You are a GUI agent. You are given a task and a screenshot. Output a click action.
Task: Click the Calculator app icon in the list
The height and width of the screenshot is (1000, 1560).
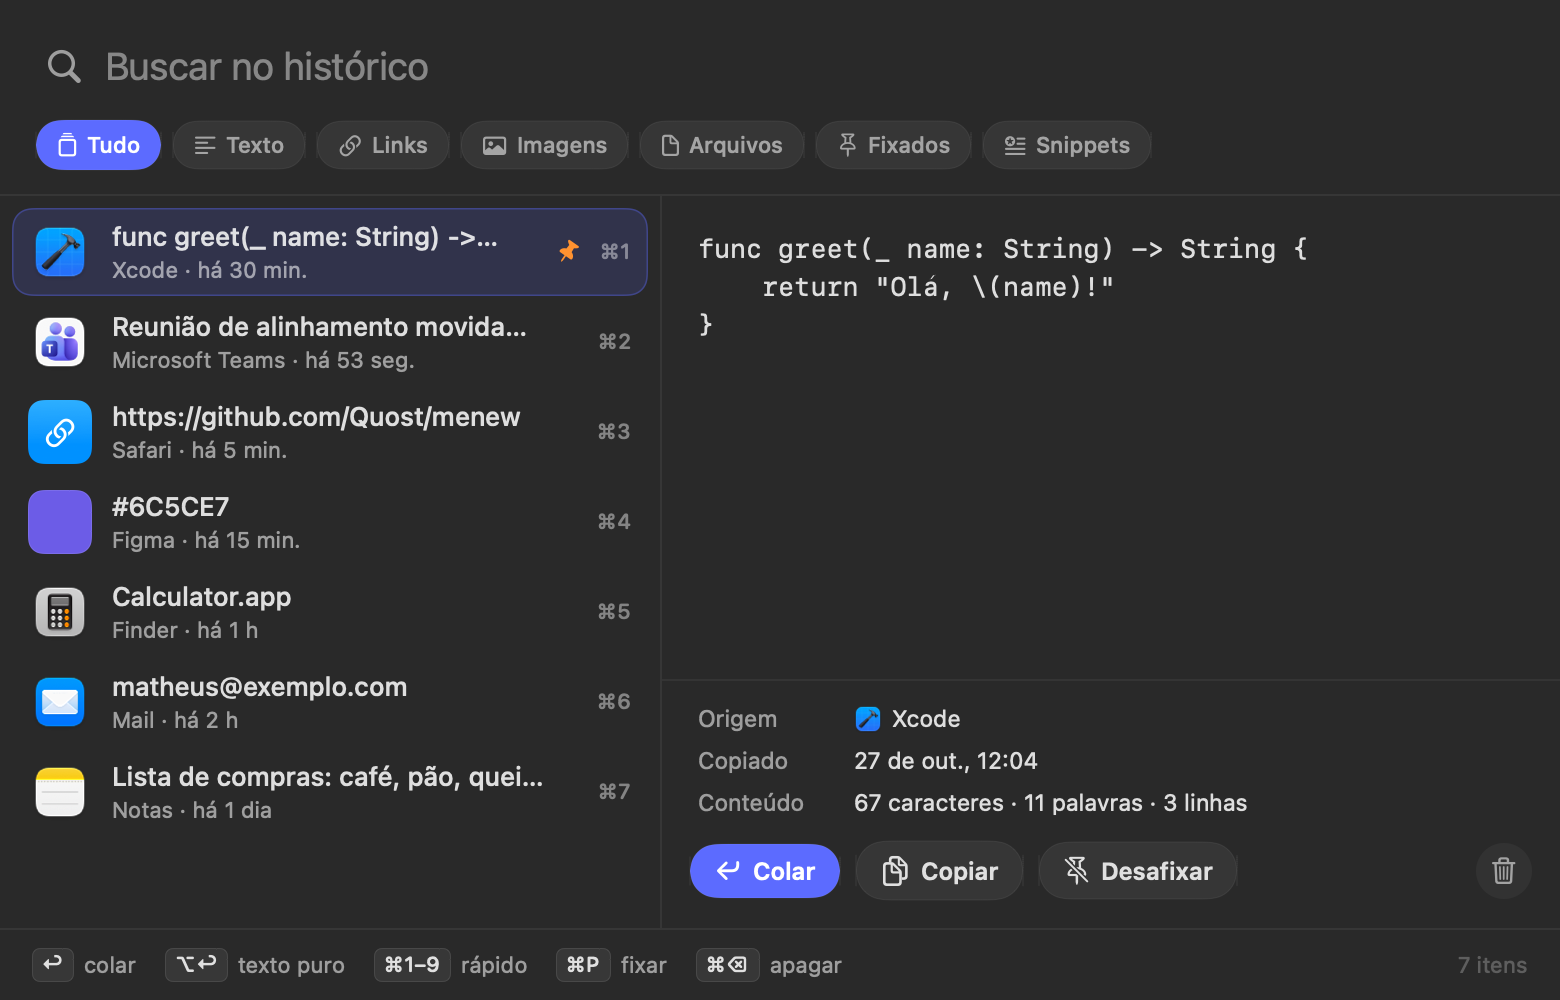tap(60, 612)
